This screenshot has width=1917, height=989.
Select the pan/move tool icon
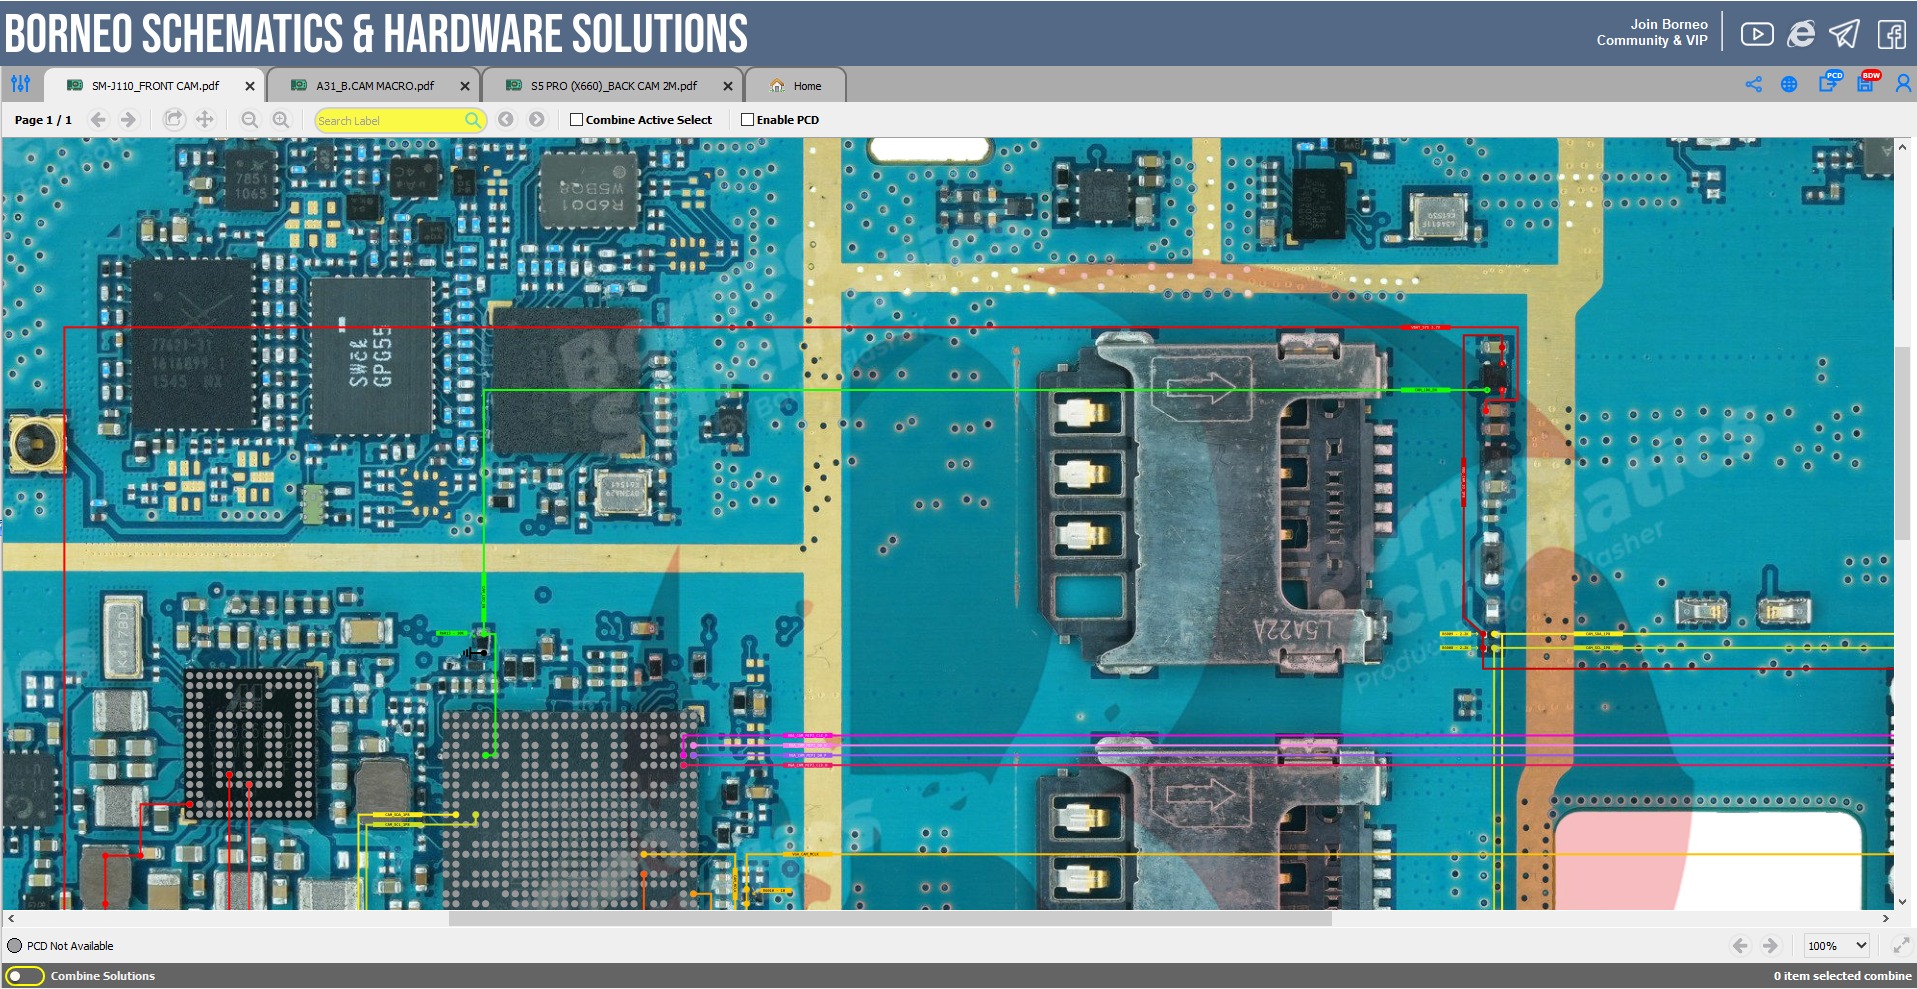[x=205, y=120]
